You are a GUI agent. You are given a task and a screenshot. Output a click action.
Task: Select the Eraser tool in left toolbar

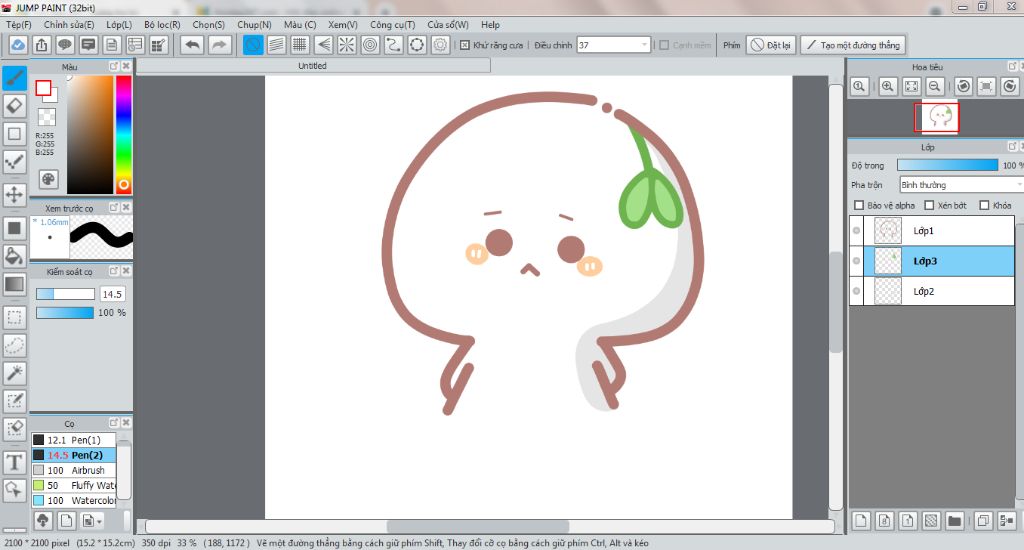[x=15, y=105]
